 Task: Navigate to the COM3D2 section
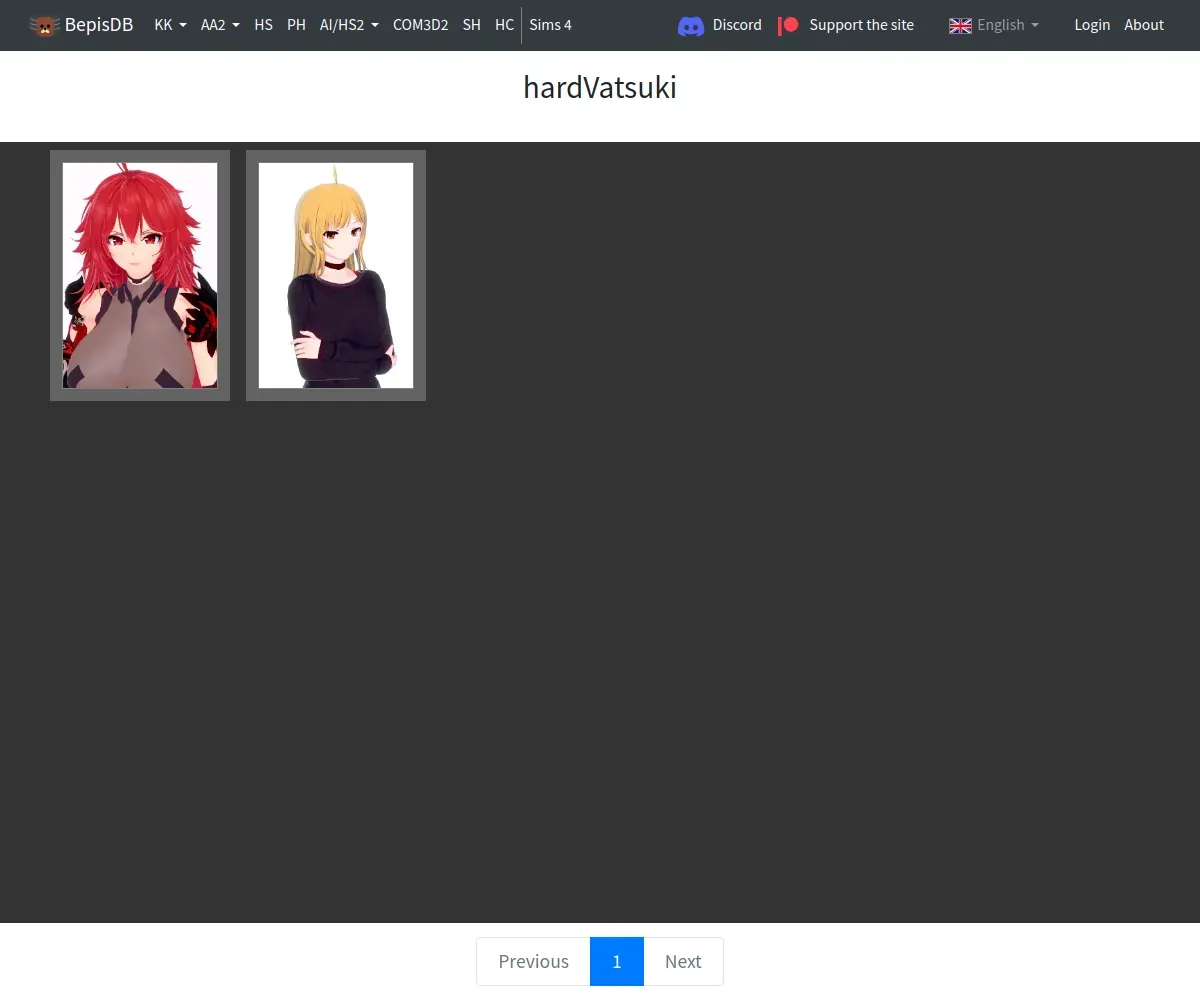(x=420, y=25)
